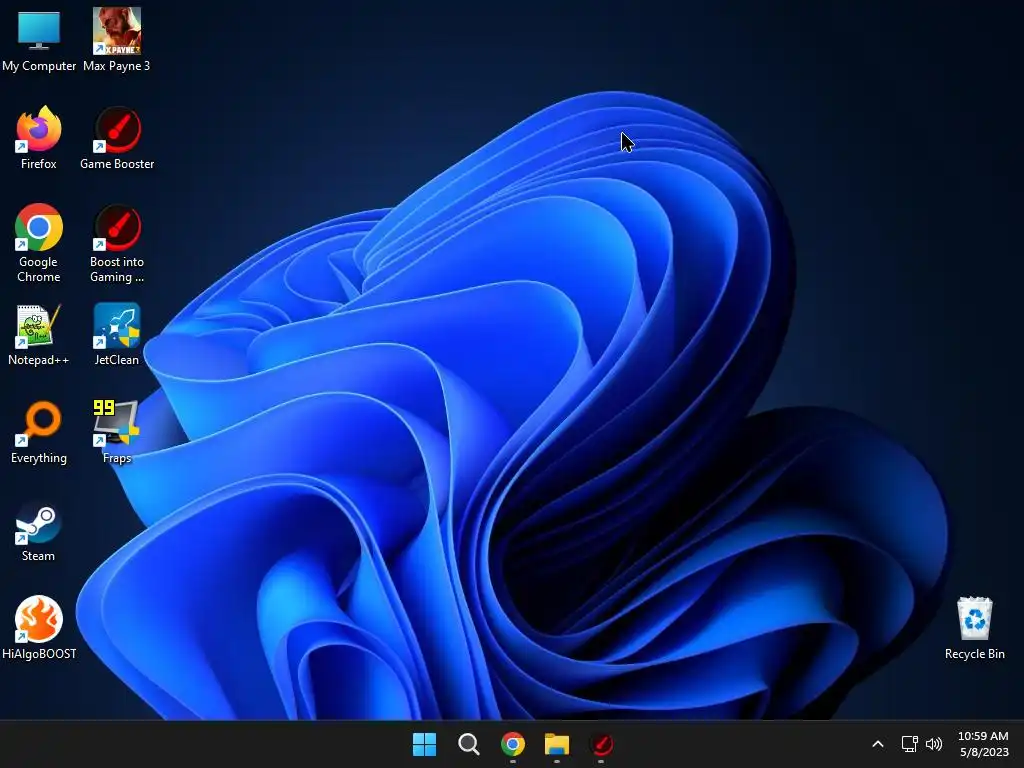Viewport: 1024px width, 768px height.
Task: Select the Steam desktop shortcut
Action: pyautogui.click(x=39, y=530)
